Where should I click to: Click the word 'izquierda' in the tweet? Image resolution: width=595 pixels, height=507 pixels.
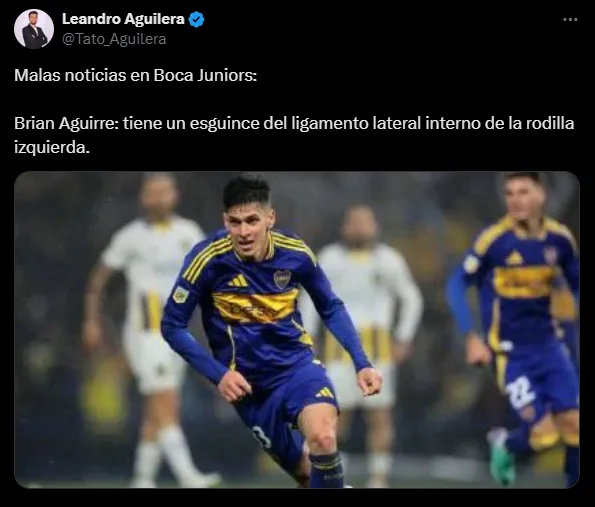coord(50,147)
